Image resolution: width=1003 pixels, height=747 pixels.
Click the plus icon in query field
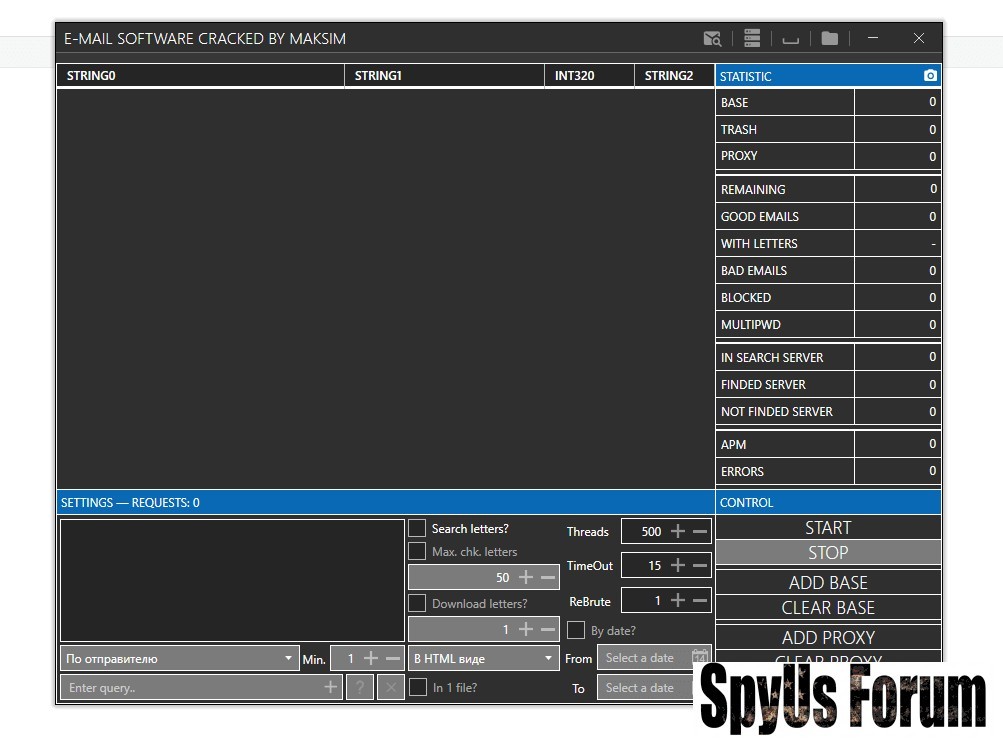tap(331, 687)
